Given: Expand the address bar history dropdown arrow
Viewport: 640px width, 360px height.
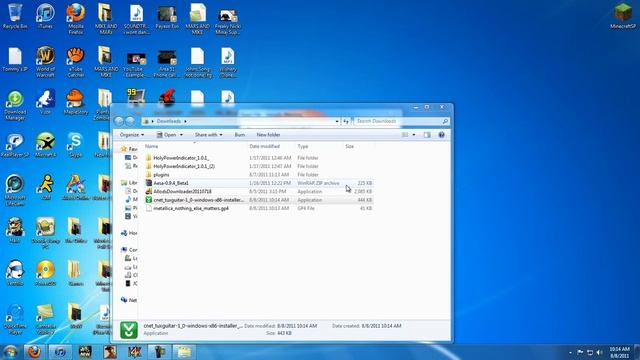Looking at the screenshot, I should [337, 121].
